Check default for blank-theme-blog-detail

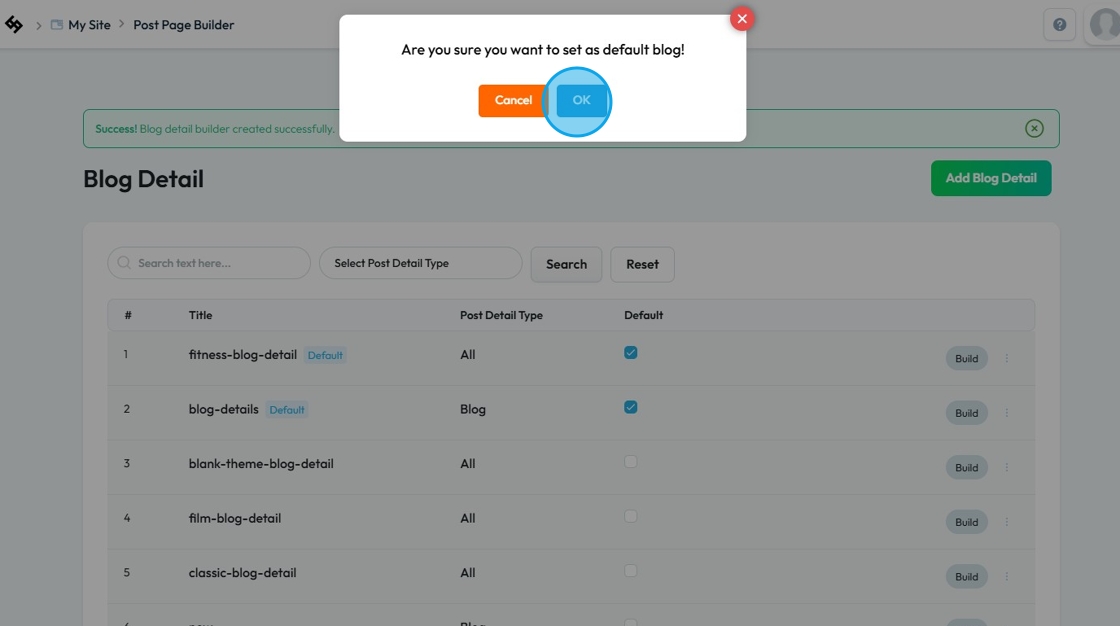[x=630, y=462]
